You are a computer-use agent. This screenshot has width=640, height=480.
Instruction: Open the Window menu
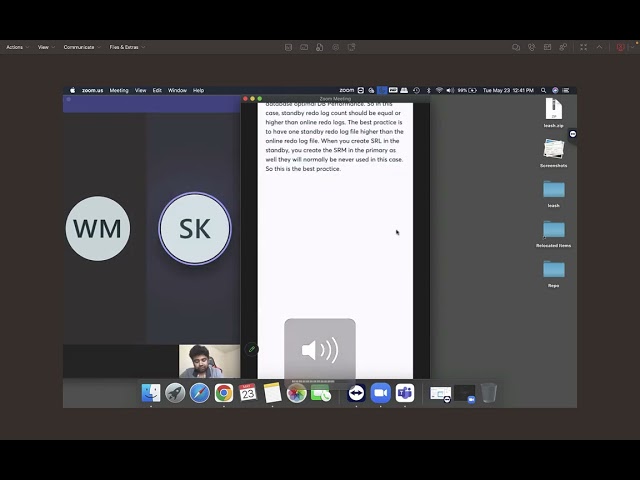(x=177, y=90)
